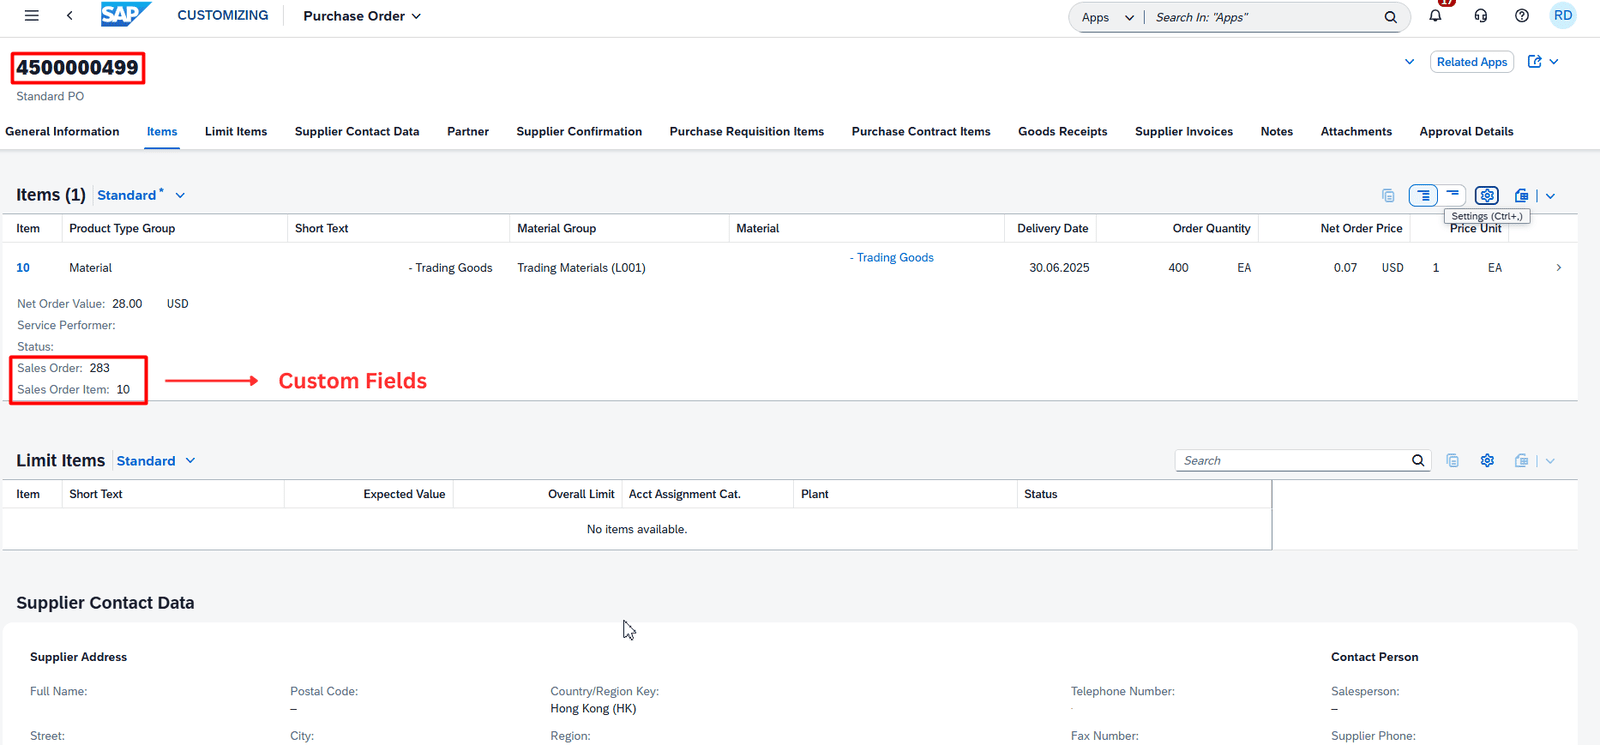Open the help question mark icon
The height and width of the screenshot is (745, 1600).
[1522, 16]
